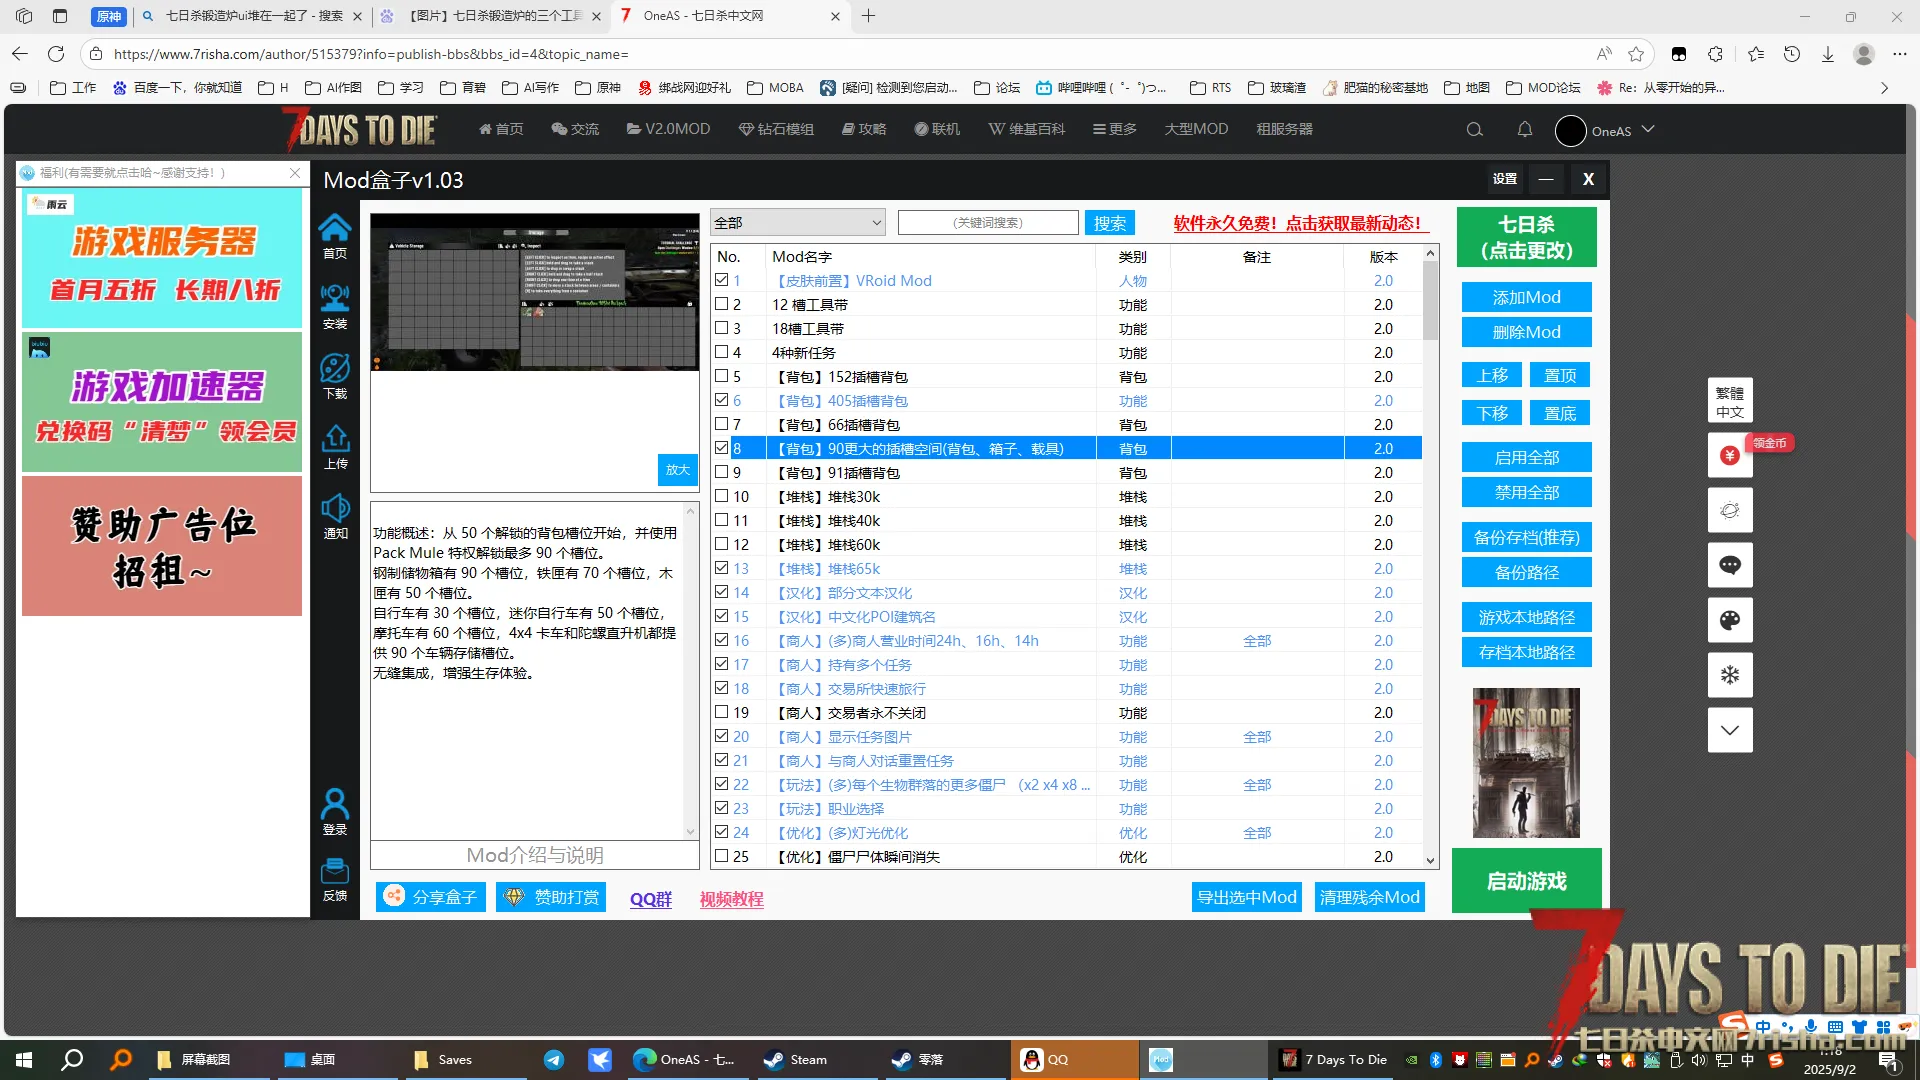Expand the OneAS user account menu
Viewport: 1920px width, 1080px height.
pos(1612,131)
